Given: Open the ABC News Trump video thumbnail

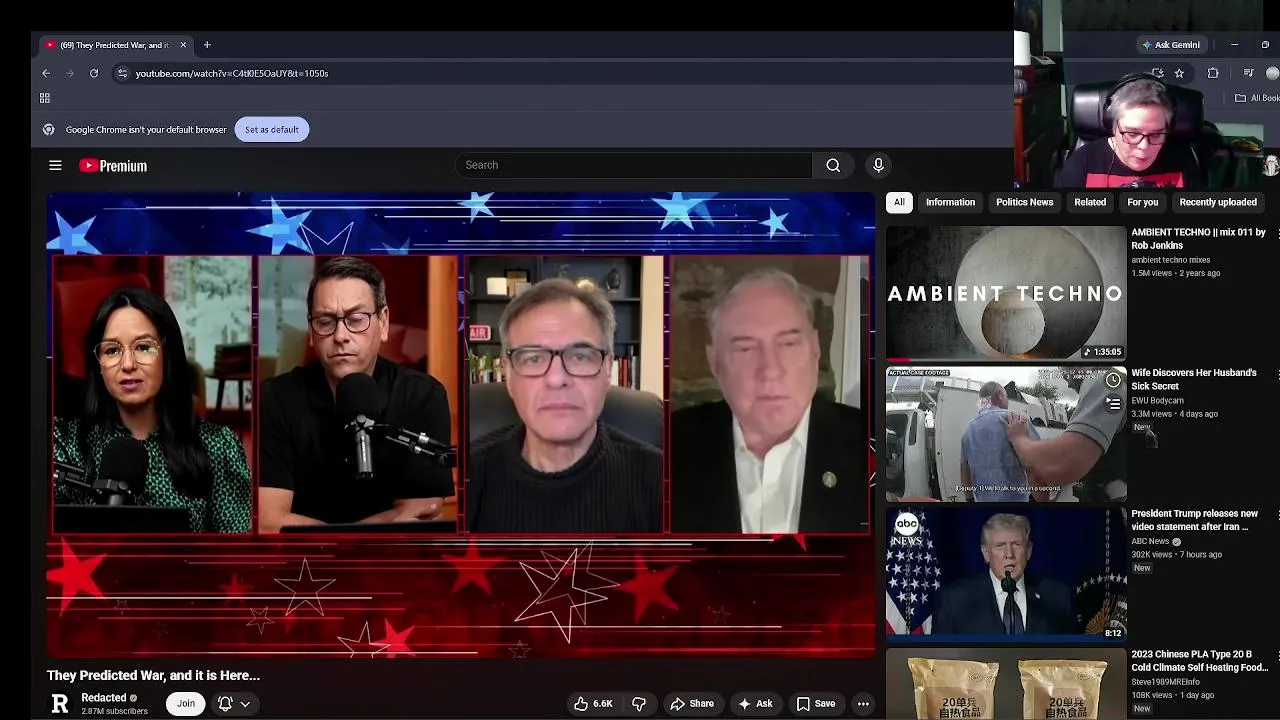Looking at the screenshot, I should [x=1006, y=575].
